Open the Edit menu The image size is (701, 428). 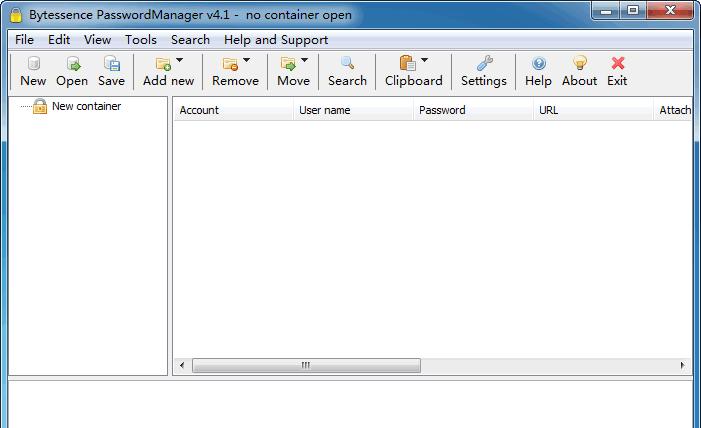(59, 40)
